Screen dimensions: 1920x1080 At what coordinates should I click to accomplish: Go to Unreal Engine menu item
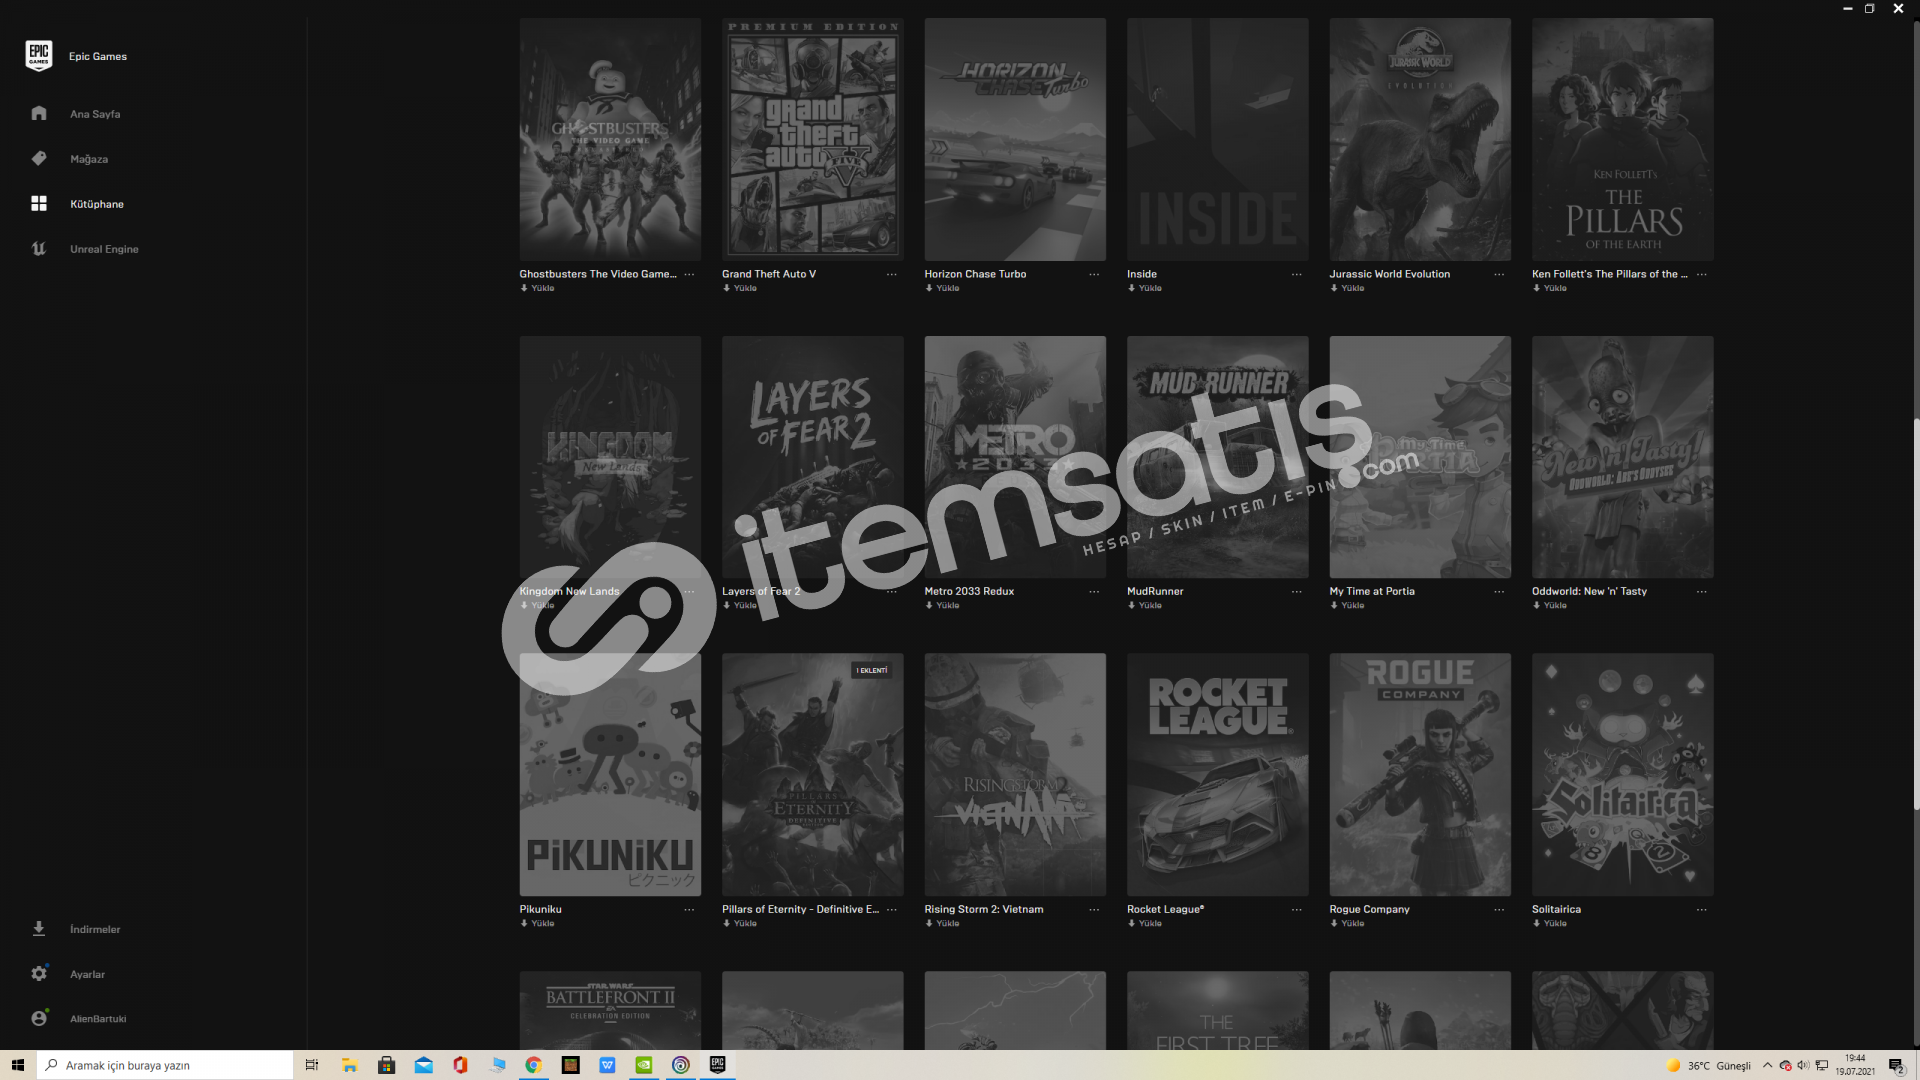click(104, 249)
